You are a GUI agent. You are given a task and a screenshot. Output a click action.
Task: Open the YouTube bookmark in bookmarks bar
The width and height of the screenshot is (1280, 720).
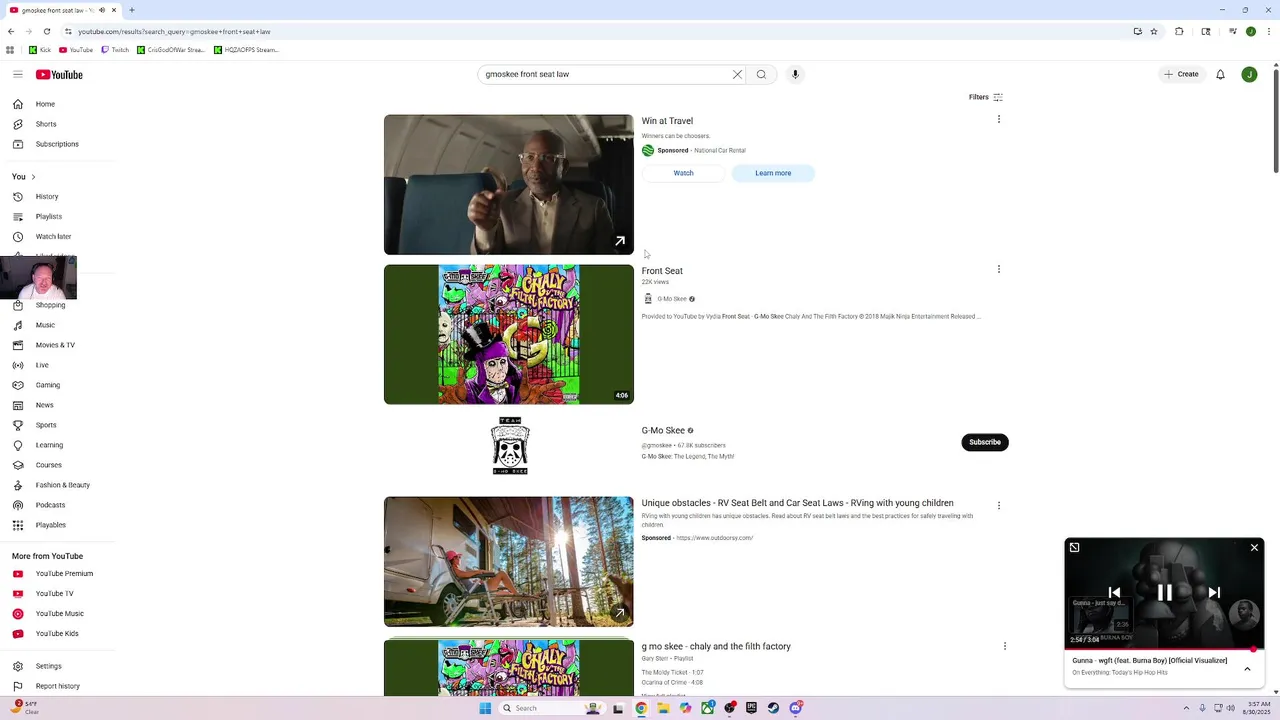coord(76,50)
